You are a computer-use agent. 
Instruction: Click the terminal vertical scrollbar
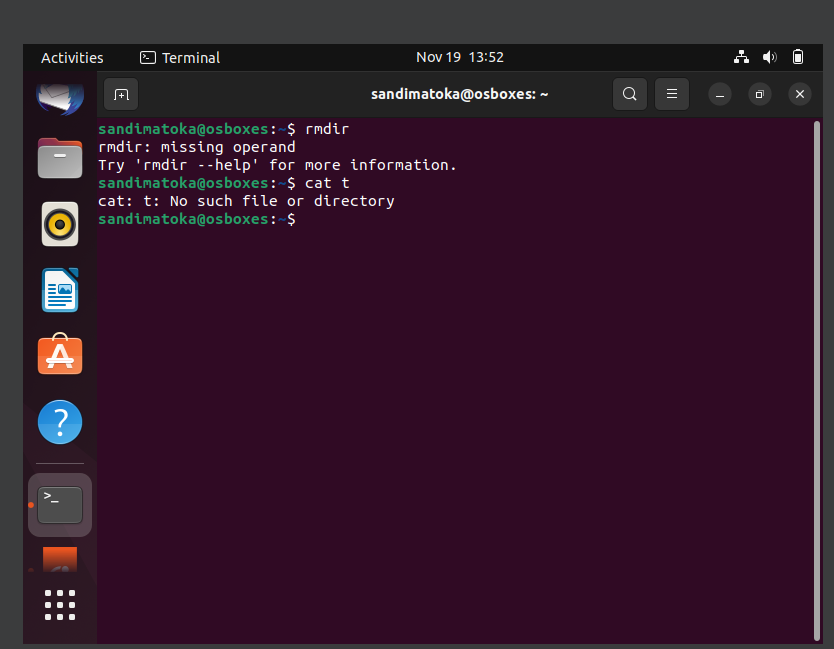816,381
